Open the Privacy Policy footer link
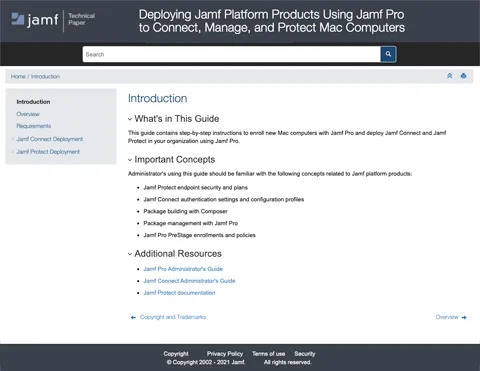This screenshot has height=371, width=480. (x=225, y=354)
